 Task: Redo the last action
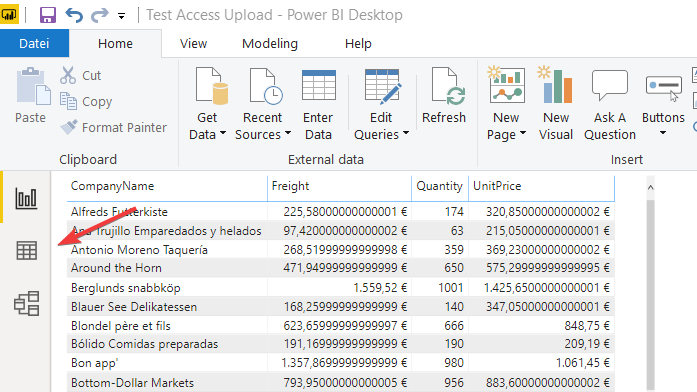(100, 15)
